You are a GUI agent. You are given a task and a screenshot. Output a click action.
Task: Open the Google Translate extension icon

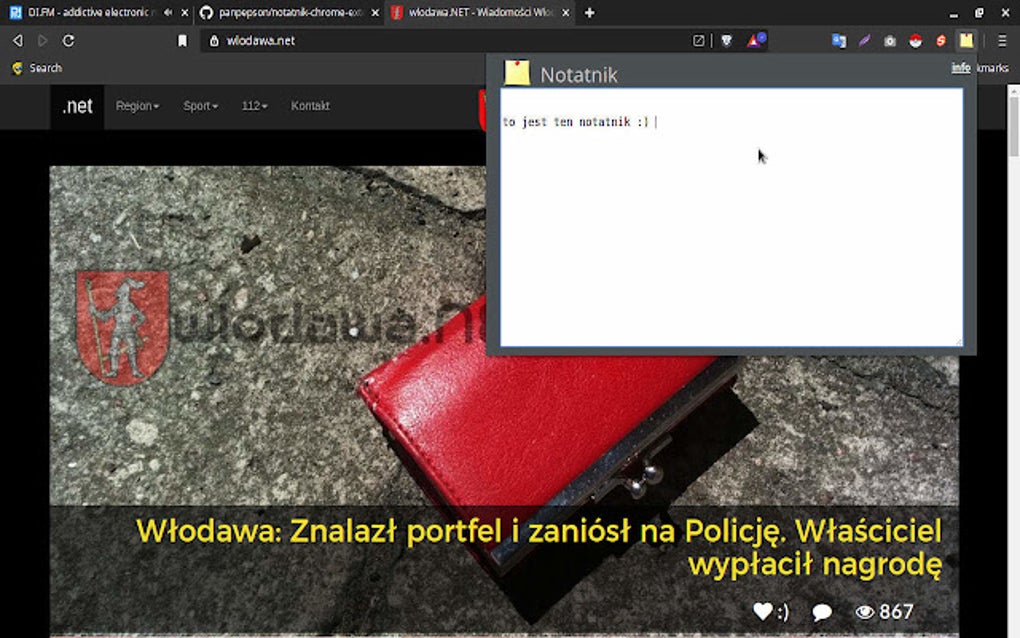(840, 40)
